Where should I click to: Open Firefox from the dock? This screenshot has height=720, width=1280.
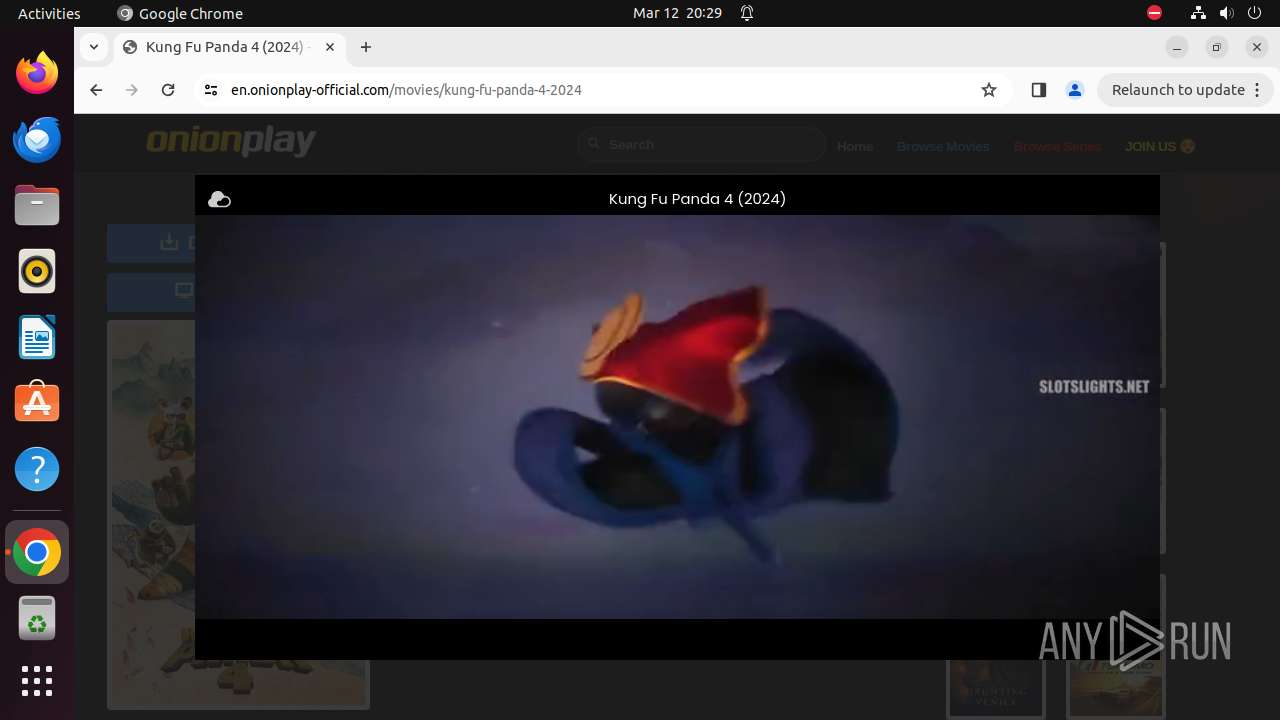click(x=37, y=73)
